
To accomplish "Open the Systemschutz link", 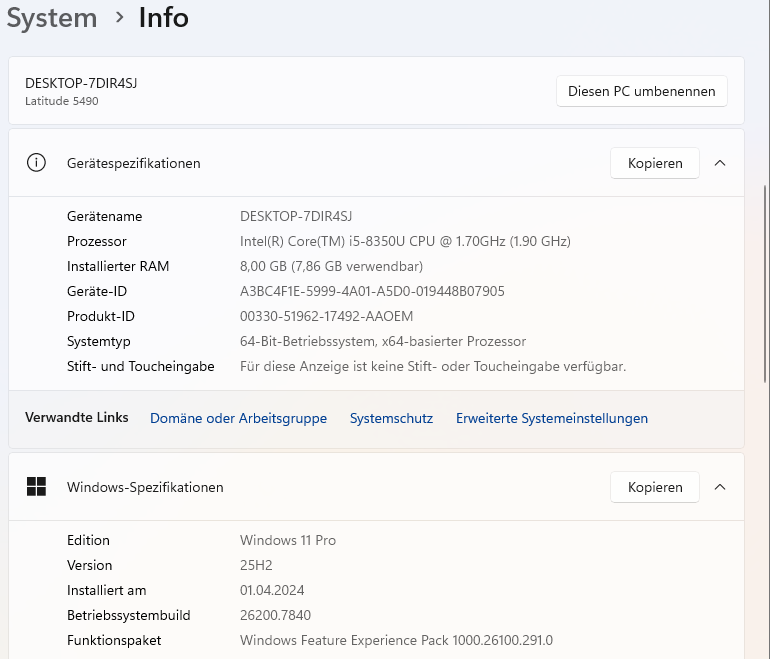I will (x=391, y=418).
